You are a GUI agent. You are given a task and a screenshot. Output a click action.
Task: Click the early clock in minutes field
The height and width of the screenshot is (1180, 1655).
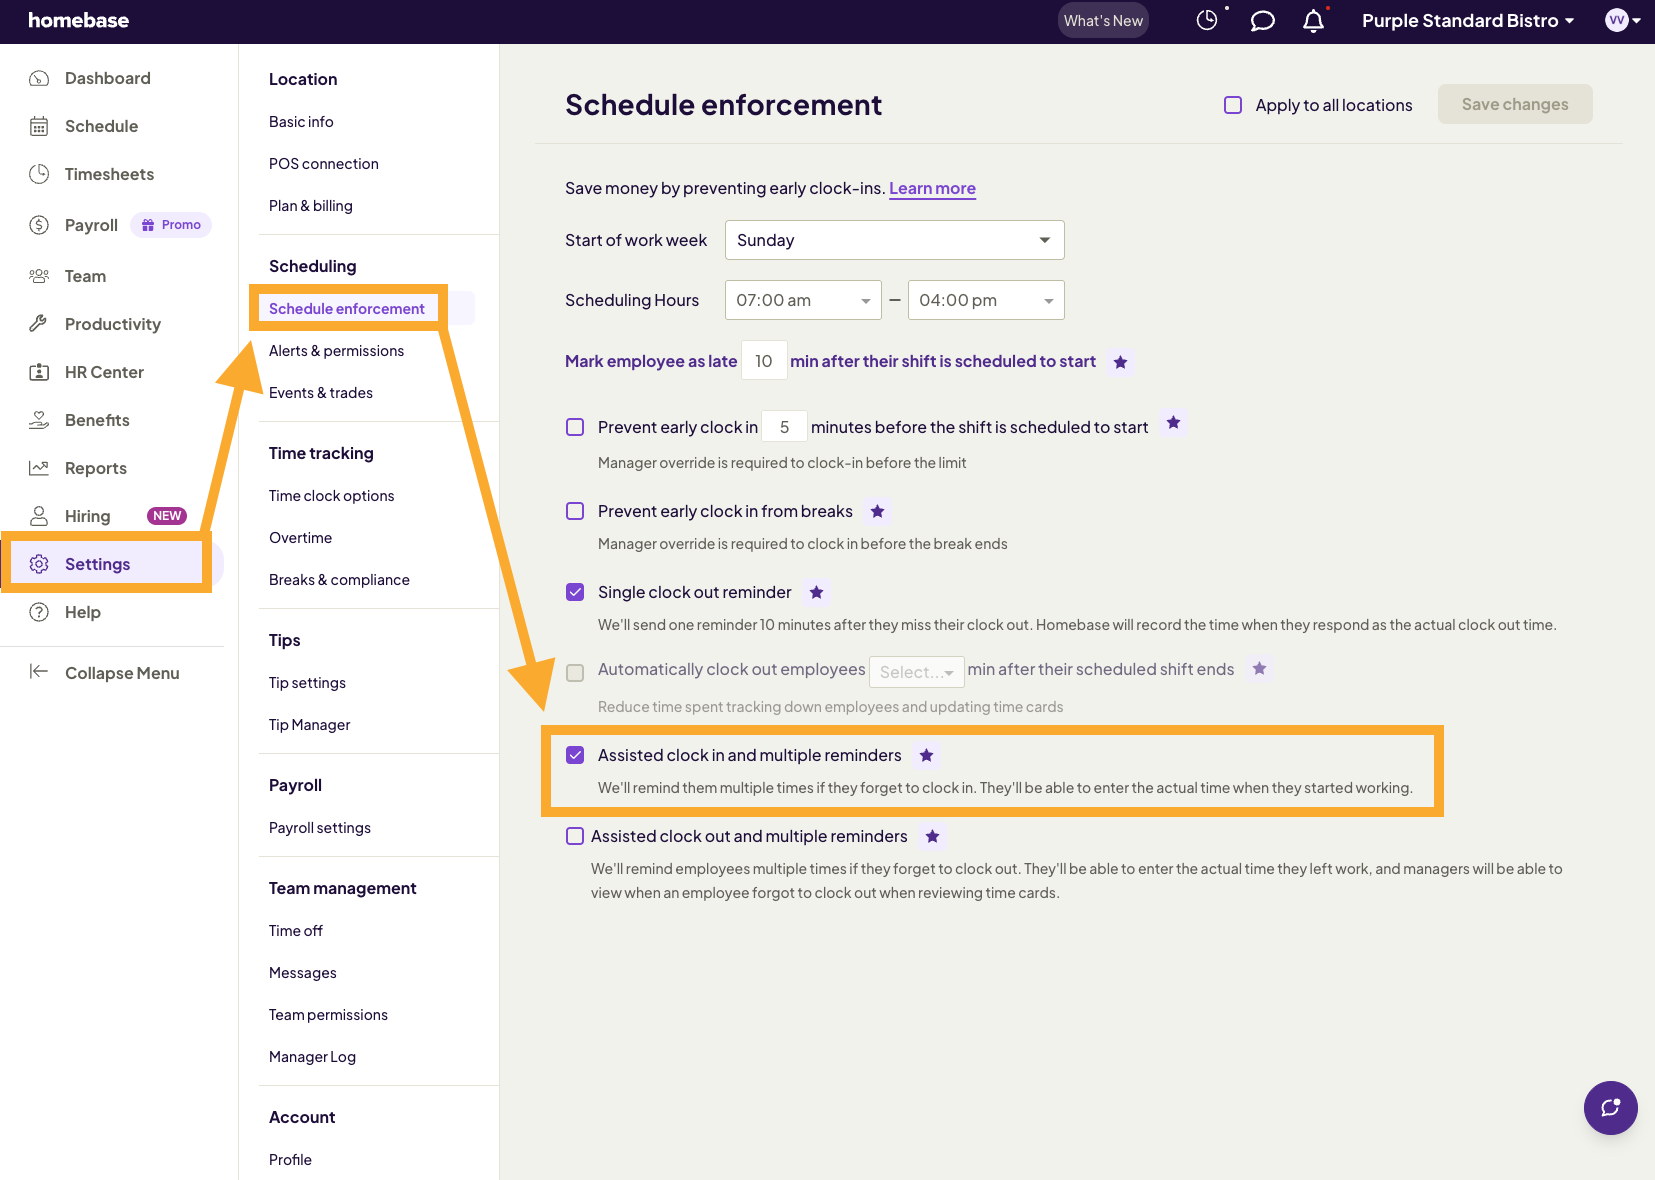784,427
